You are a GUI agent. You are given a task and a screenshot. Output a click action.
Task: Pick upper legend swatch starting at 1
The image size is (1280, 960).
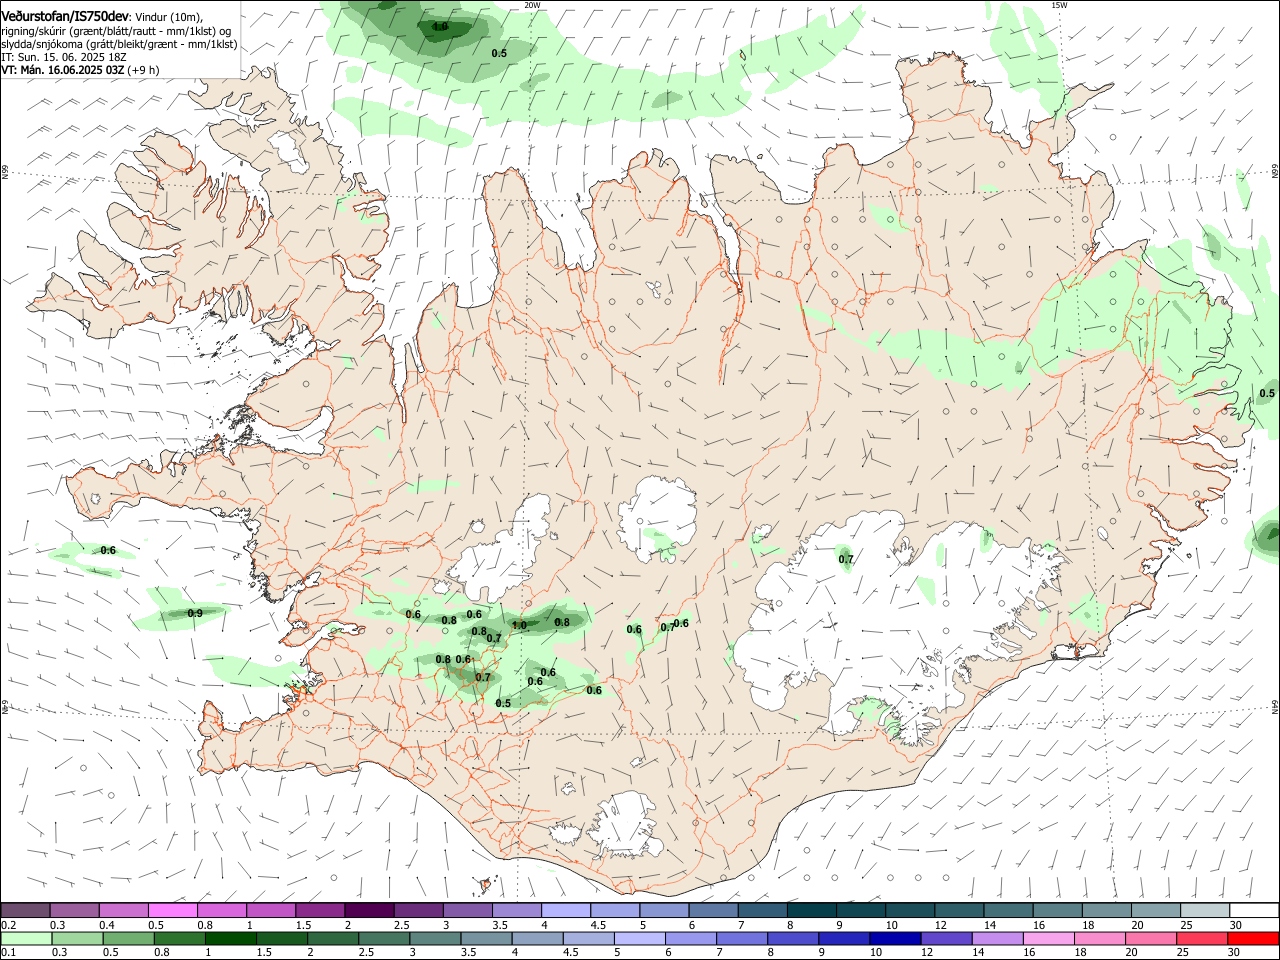click(270, 910)
